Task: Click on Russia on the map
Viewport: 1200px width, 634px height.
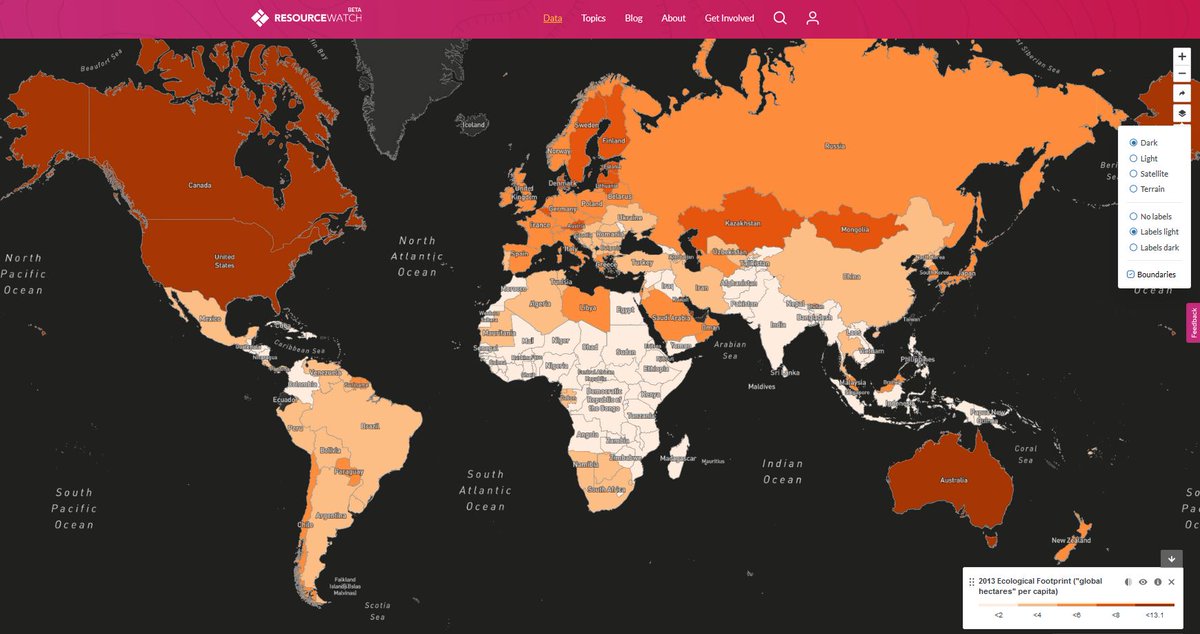Action: pos(834,146)
